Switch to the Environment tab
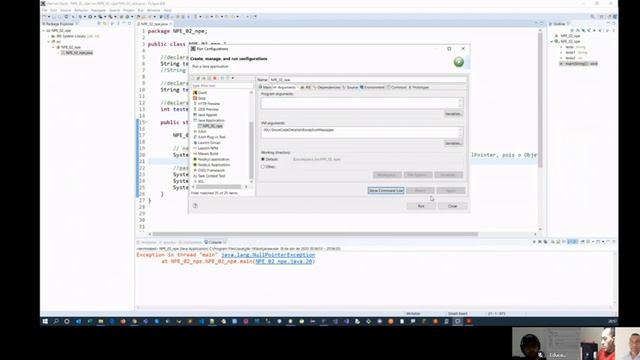 [373, 87]
